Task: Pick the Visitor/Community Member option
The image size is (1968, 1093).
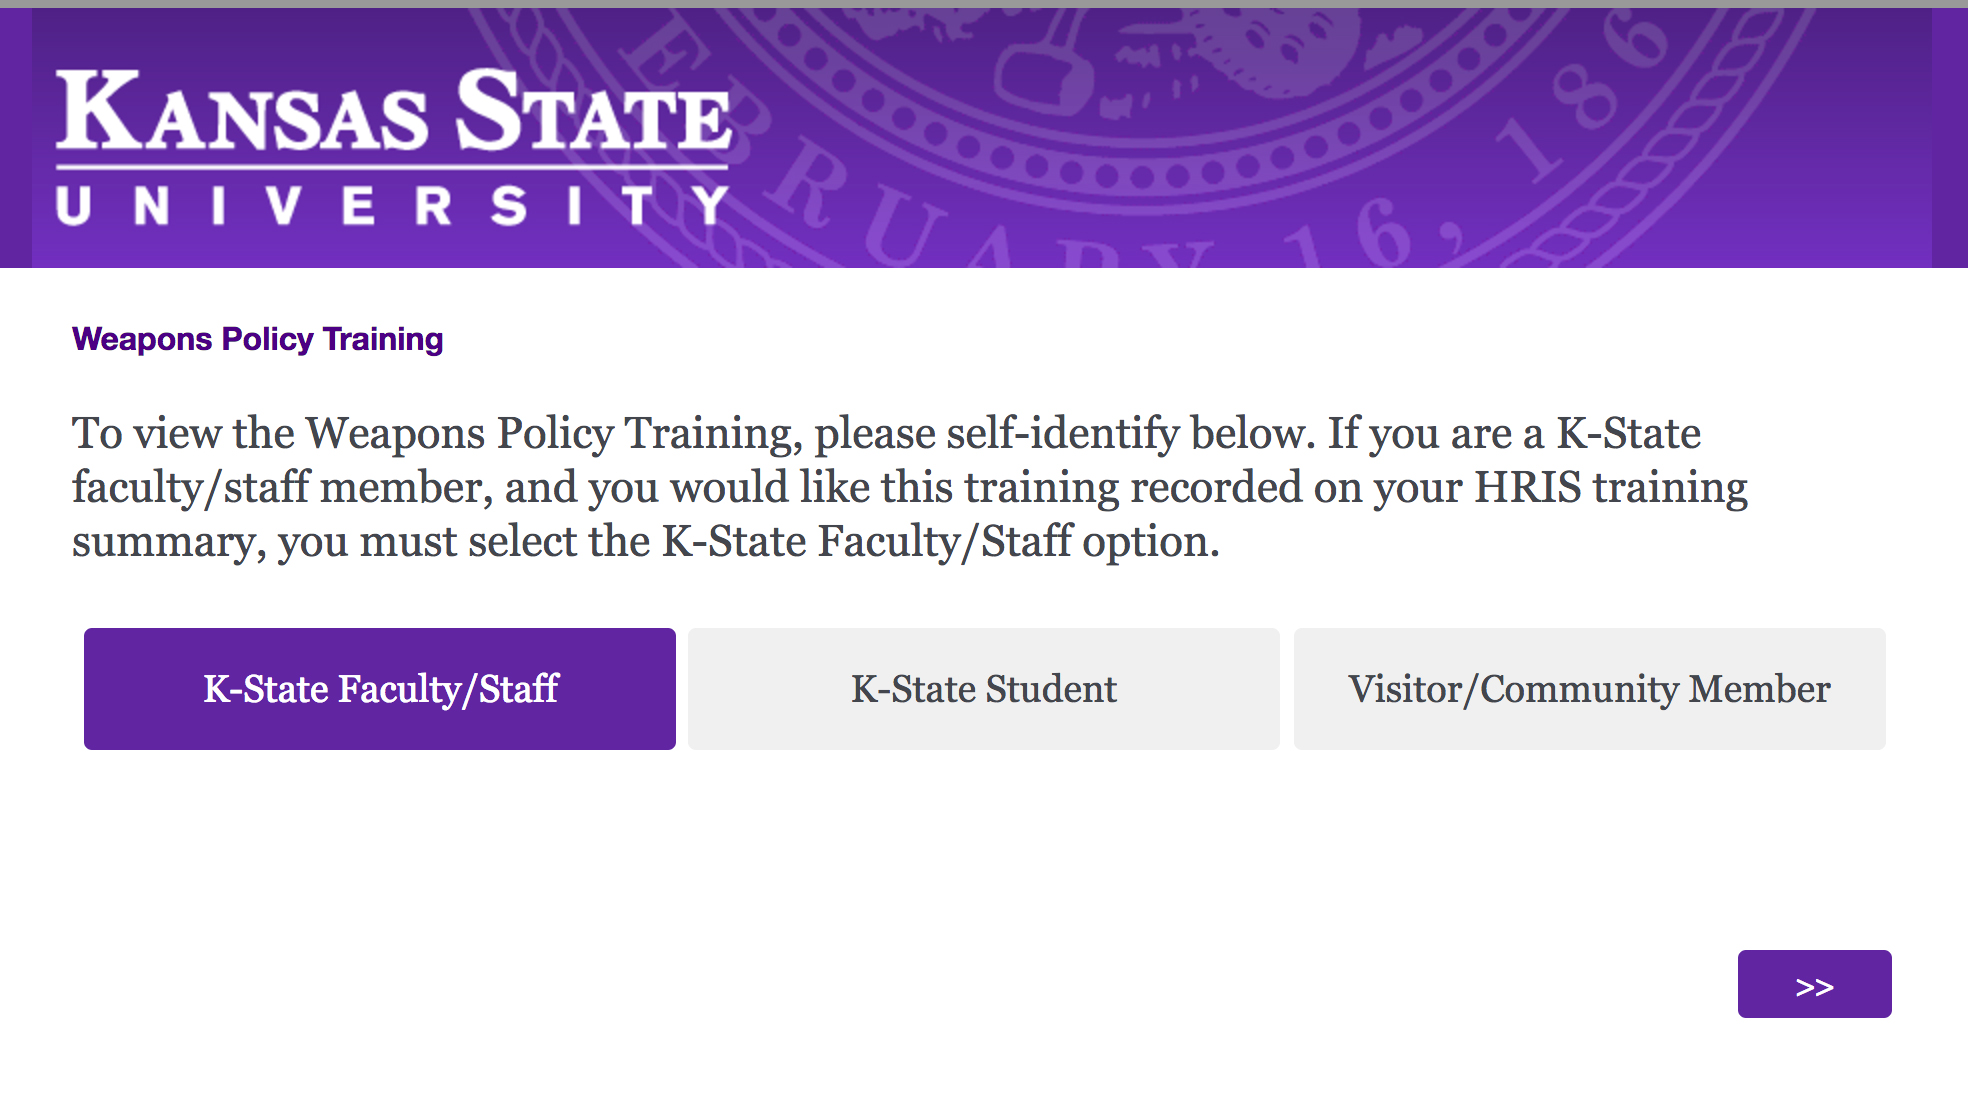Action: [x=1589, y=689]
